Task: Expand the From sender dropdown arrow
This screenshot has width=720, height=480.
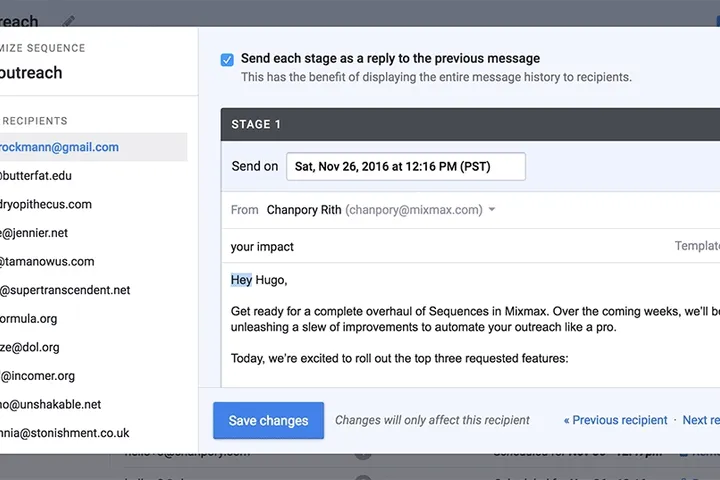Action: [492, 209]
